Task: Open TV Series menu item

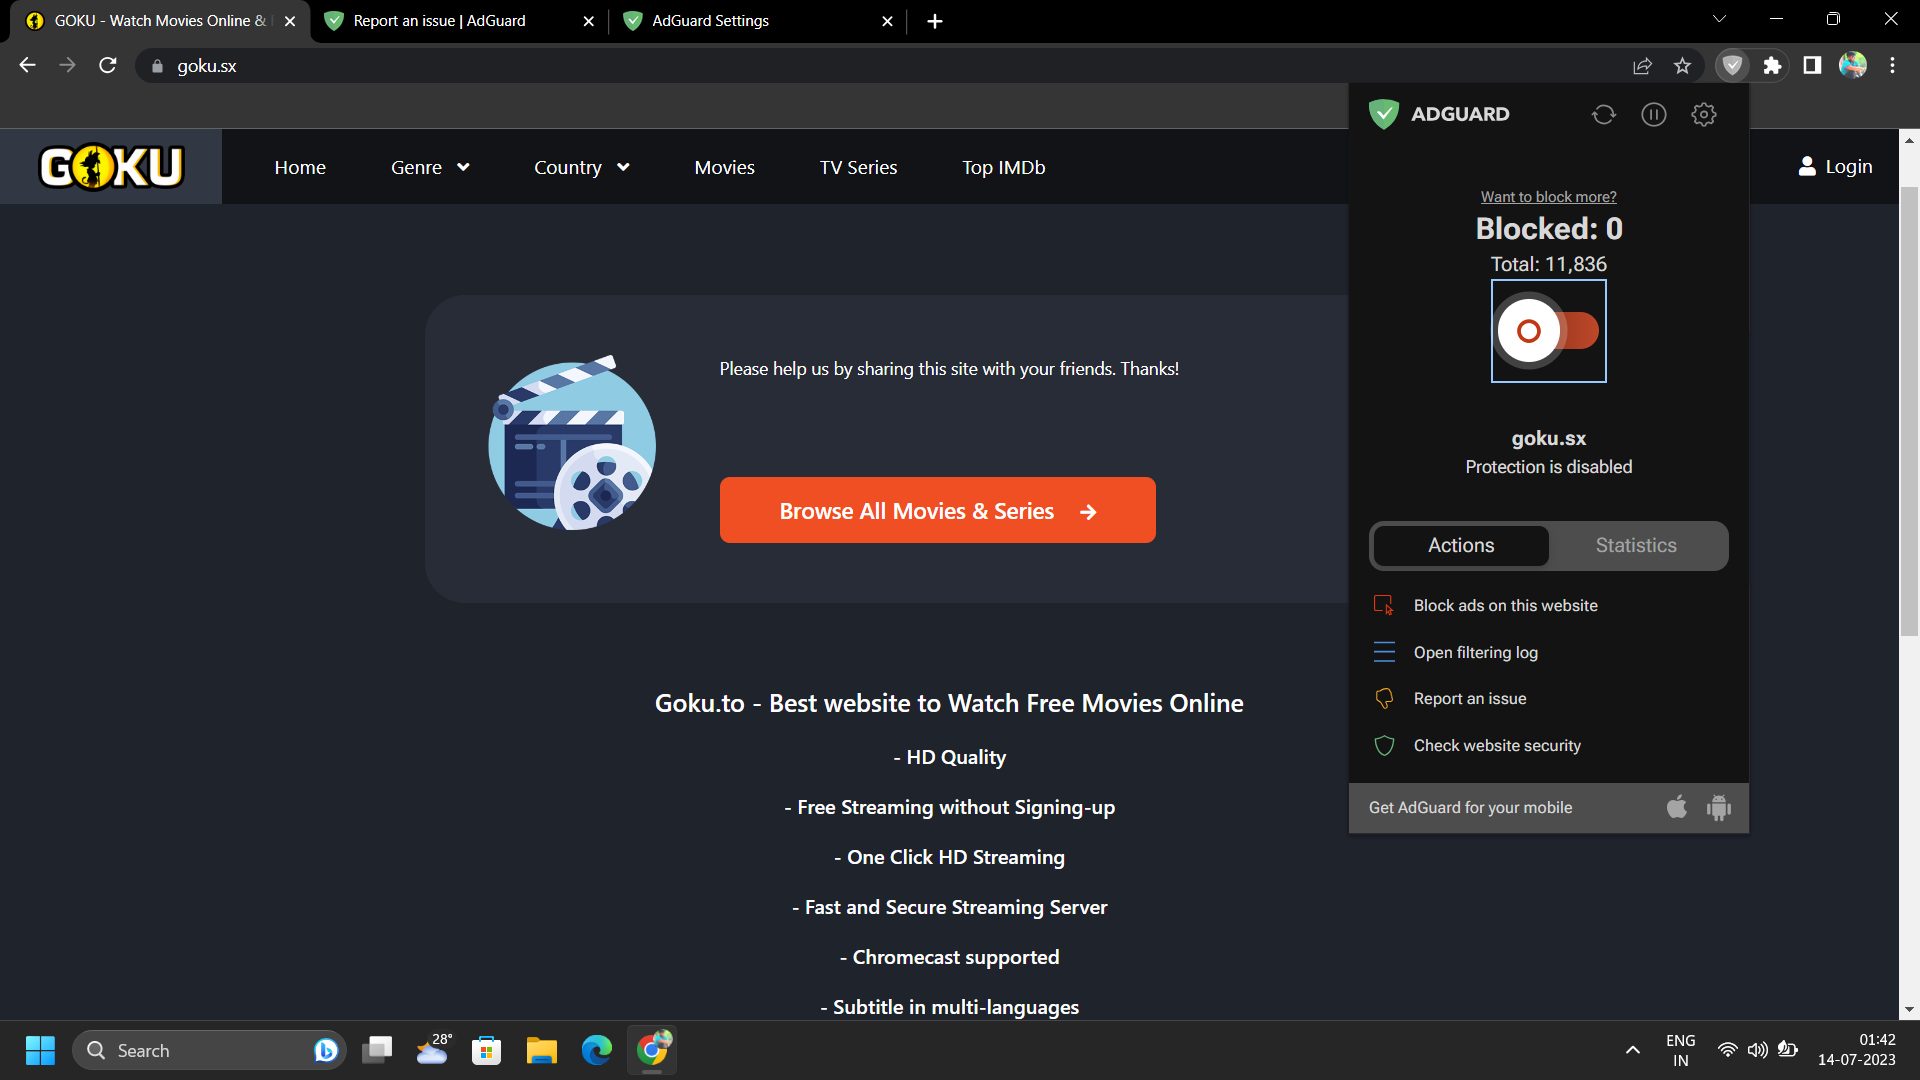Action: tap(858, 167)
